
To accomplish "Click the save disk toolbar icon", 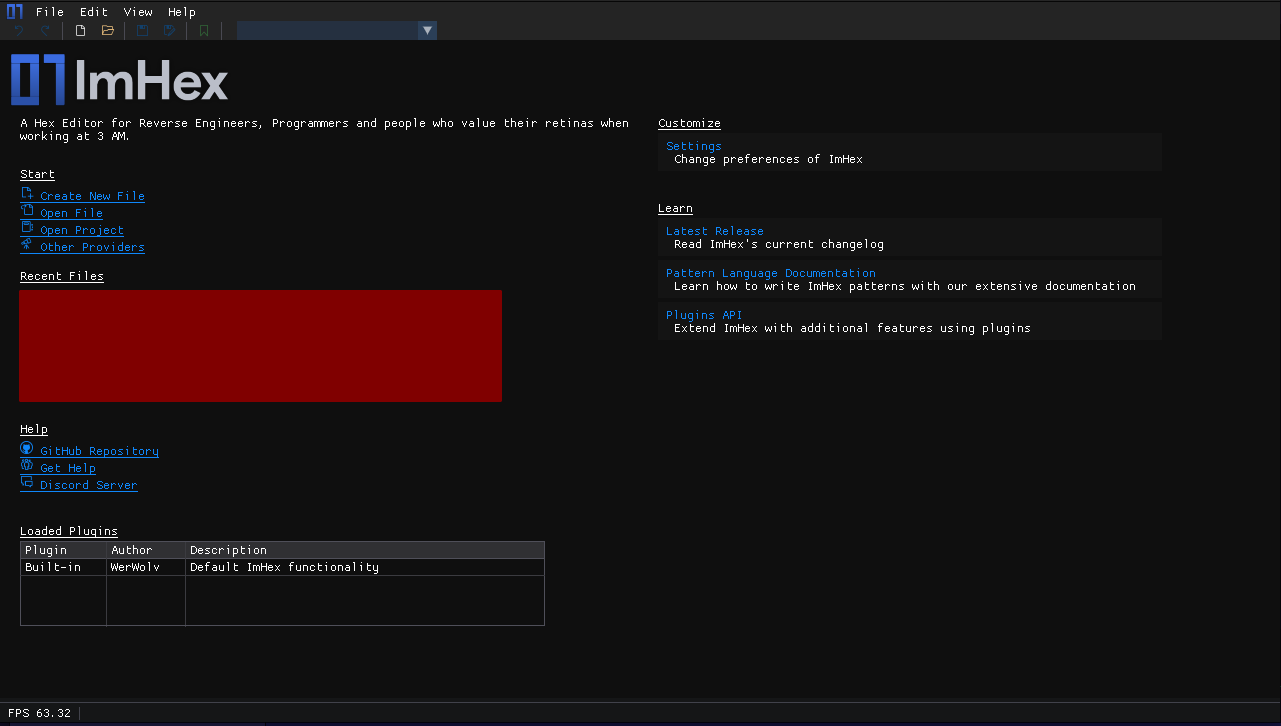I will 143,31.
